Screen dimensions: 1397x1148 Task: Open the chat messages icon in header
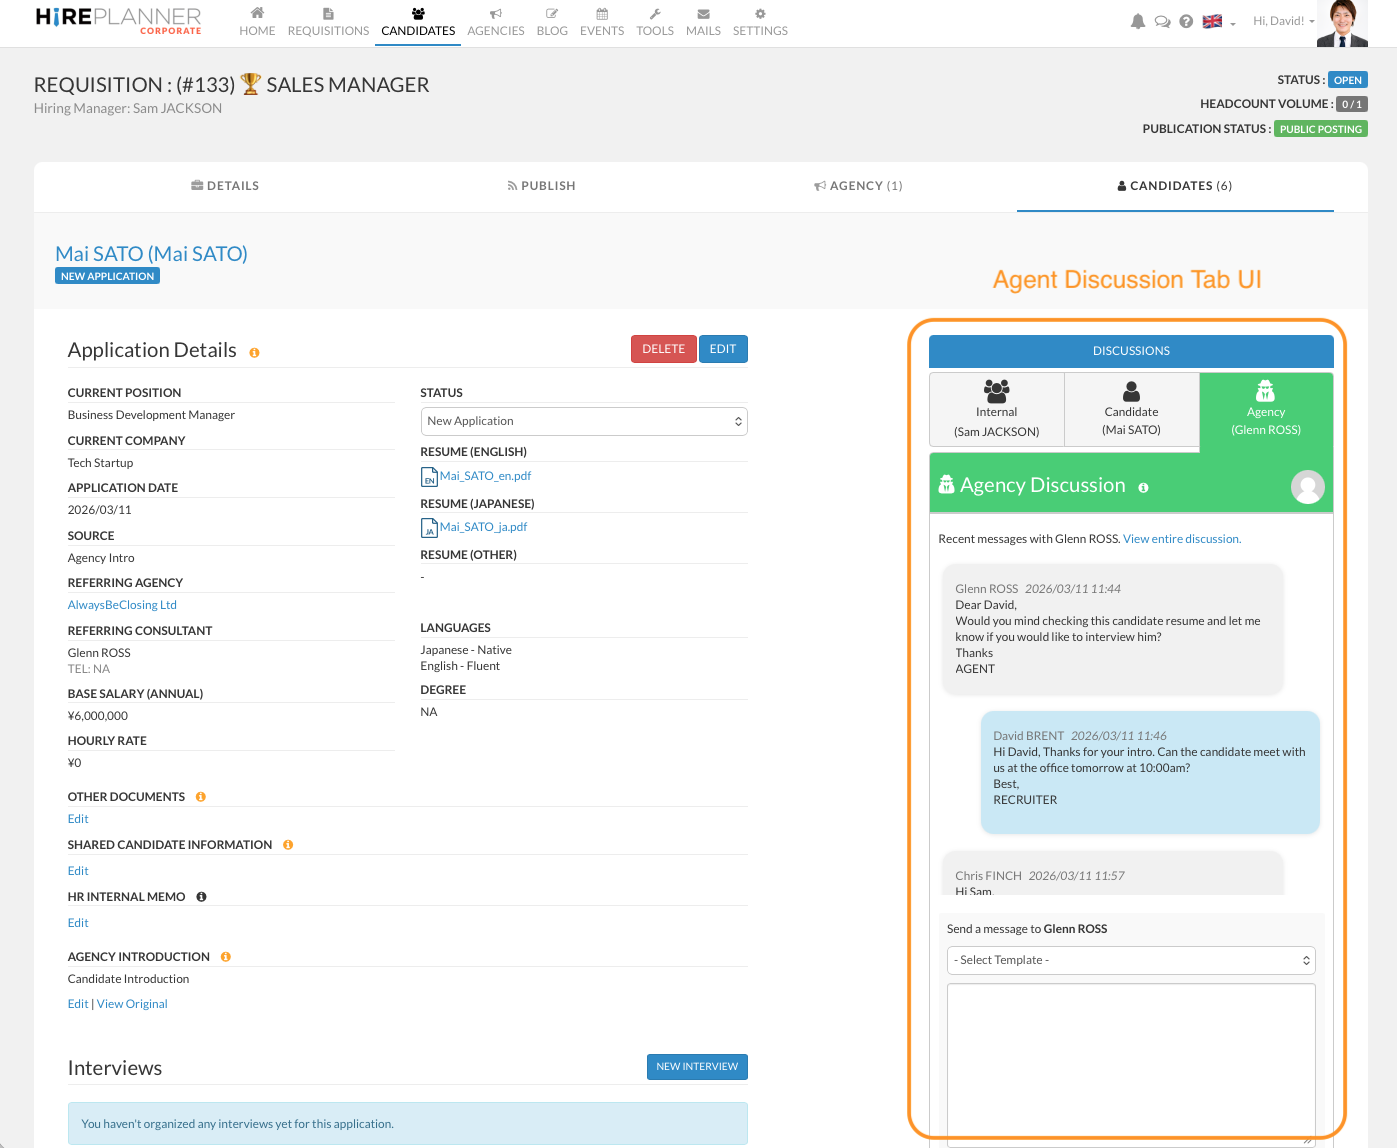(x=1162, y=21)
